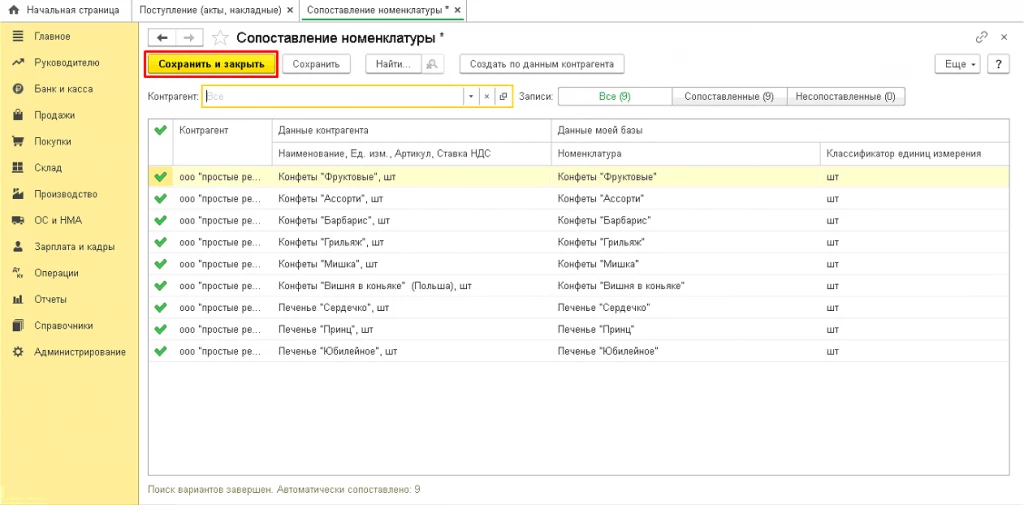This screenshot has height=505, width=1024.
Task: Toggle check mark for Печенье "Принц" row
Action: 160,329
